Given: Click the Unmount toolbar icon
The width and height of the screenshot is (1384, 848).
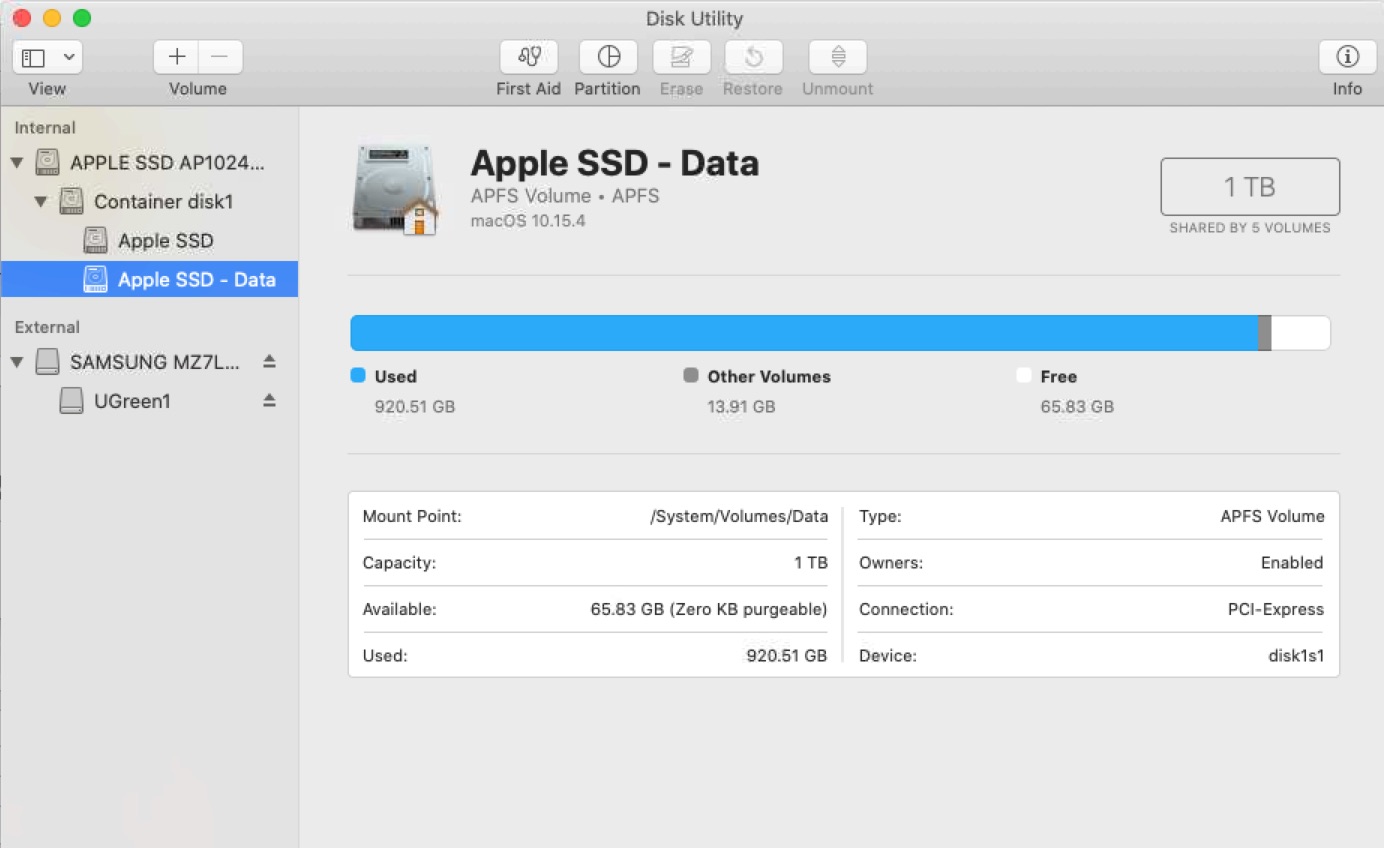Looking at the screenshot, I should click(x=838, y=57).
